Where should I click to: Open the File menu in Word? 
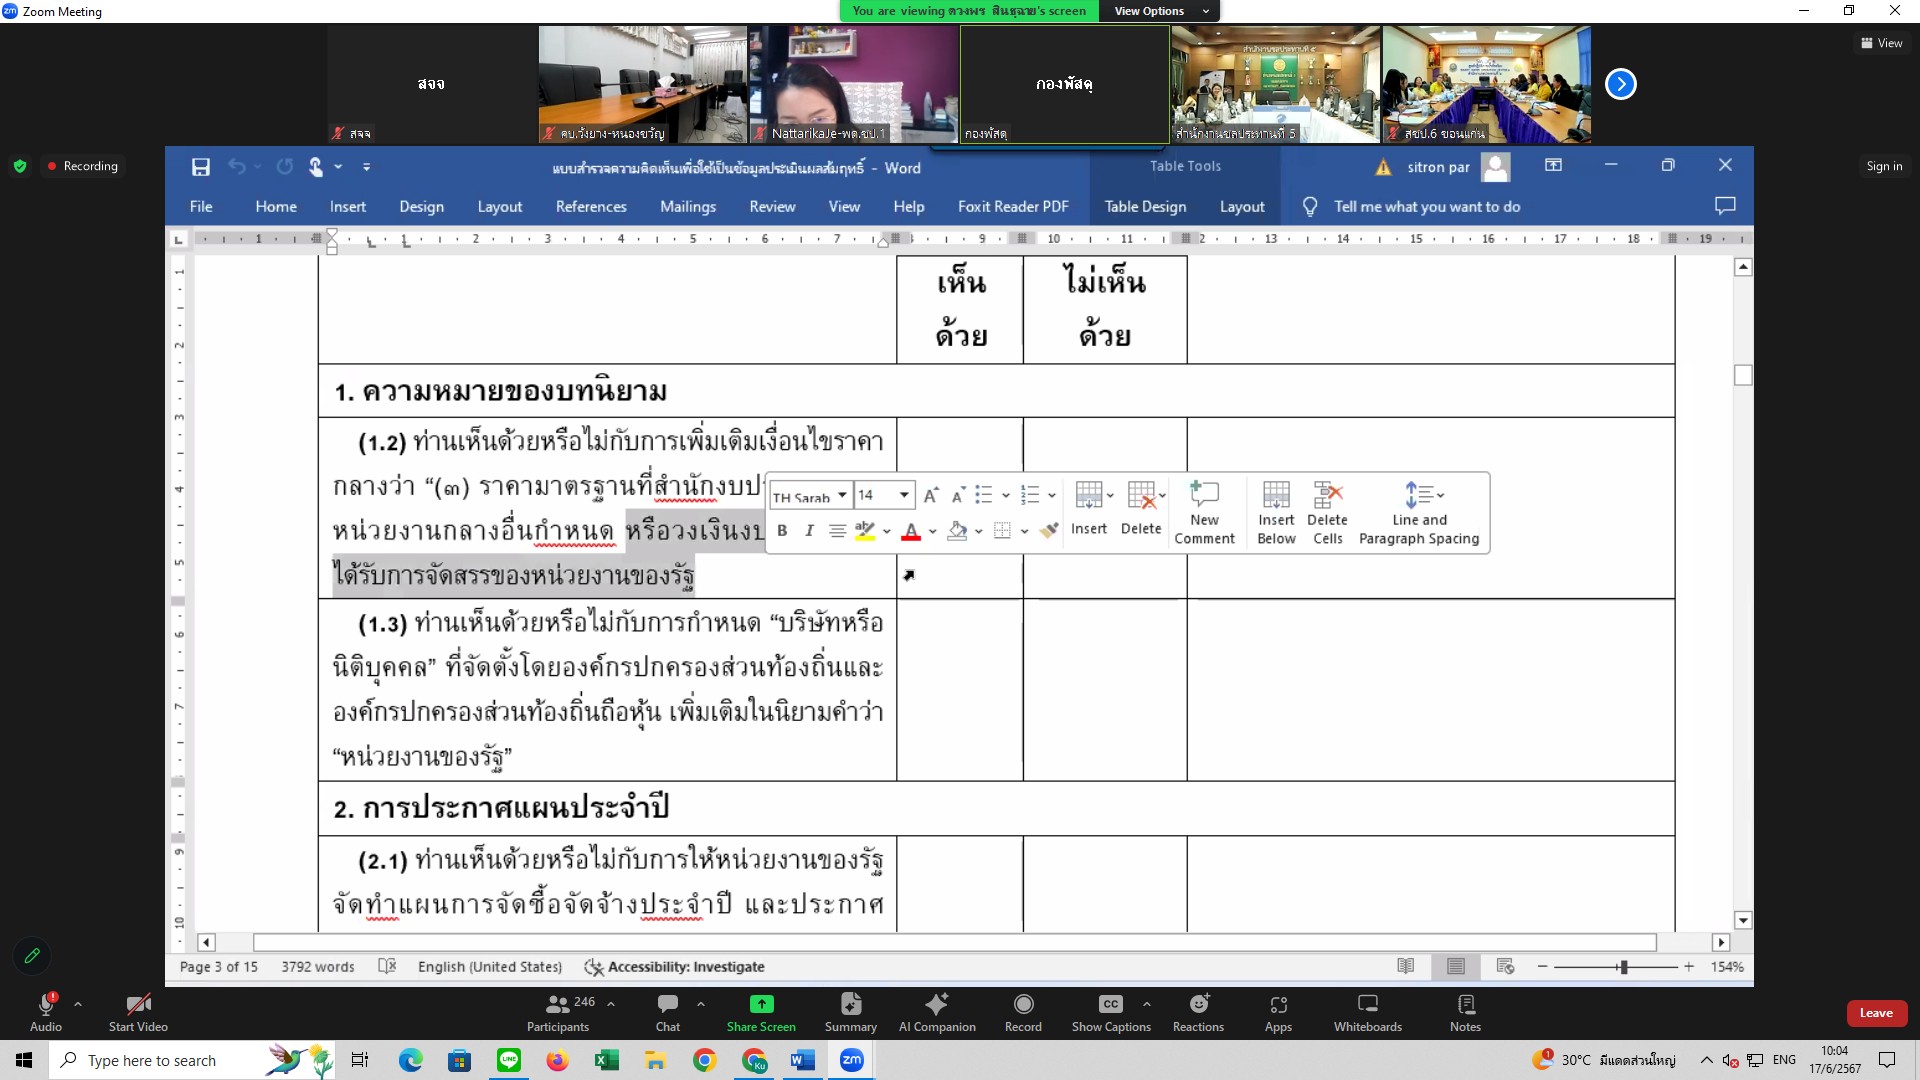[x=201, y=206]
